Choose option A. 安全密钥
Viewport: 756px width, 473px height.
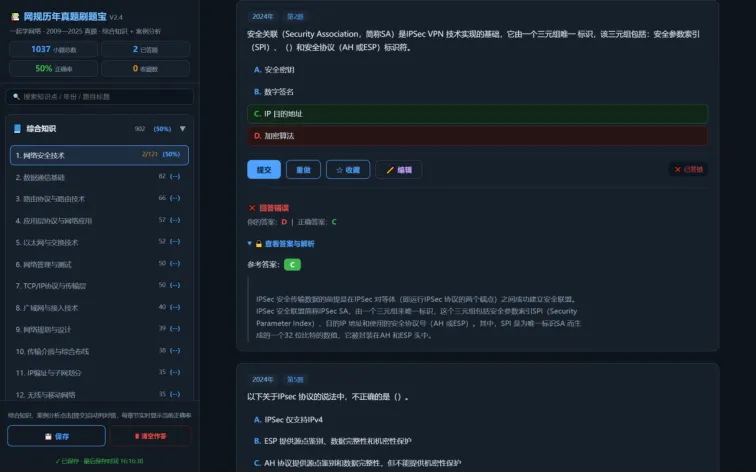pos(477,70)
